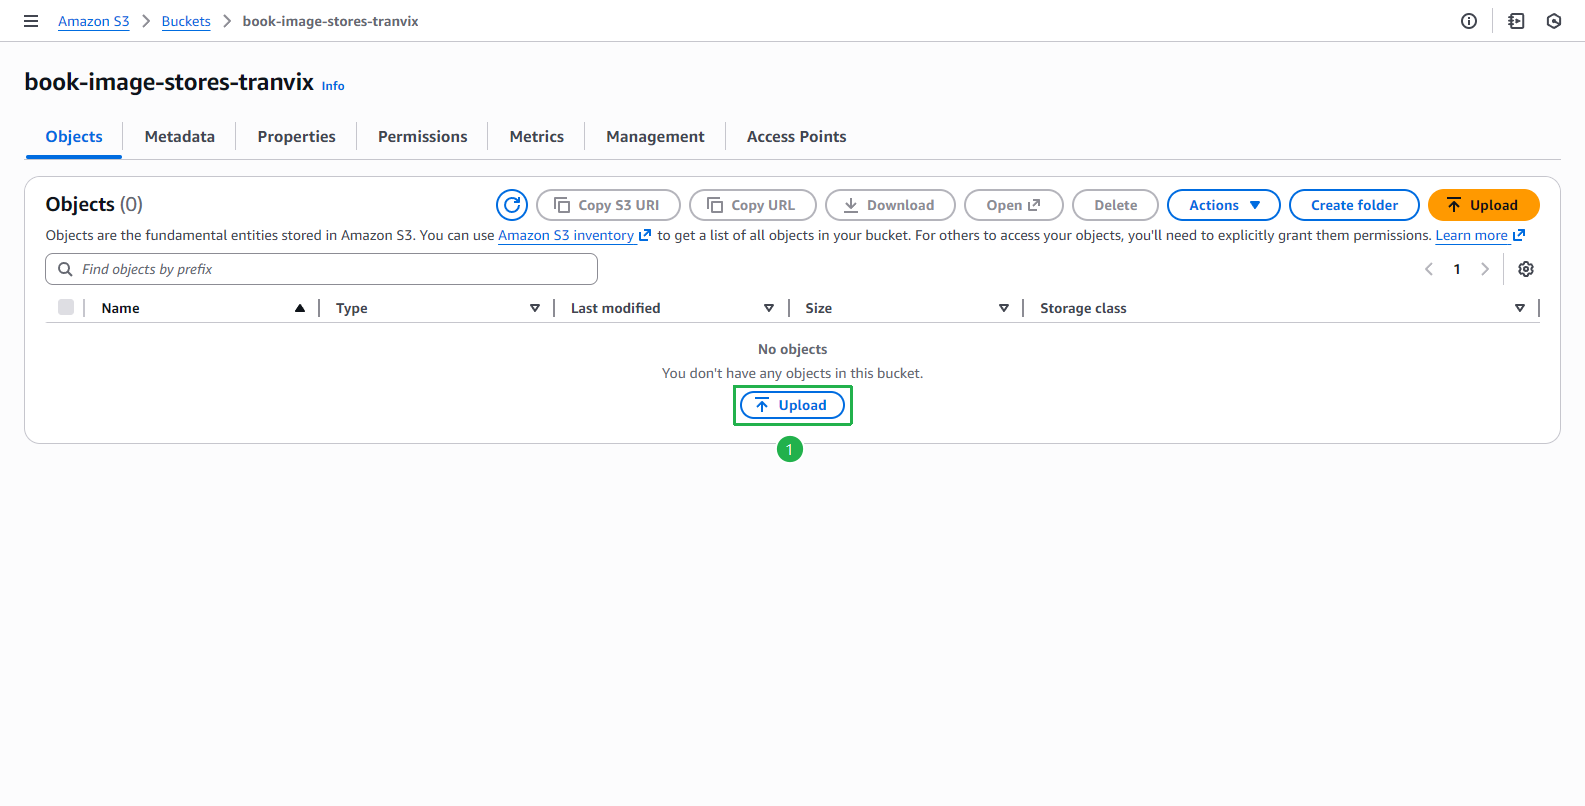Screen dimensions: 1585x806
Task: Open the Size column sort arrow
Action: point(1004,308)
